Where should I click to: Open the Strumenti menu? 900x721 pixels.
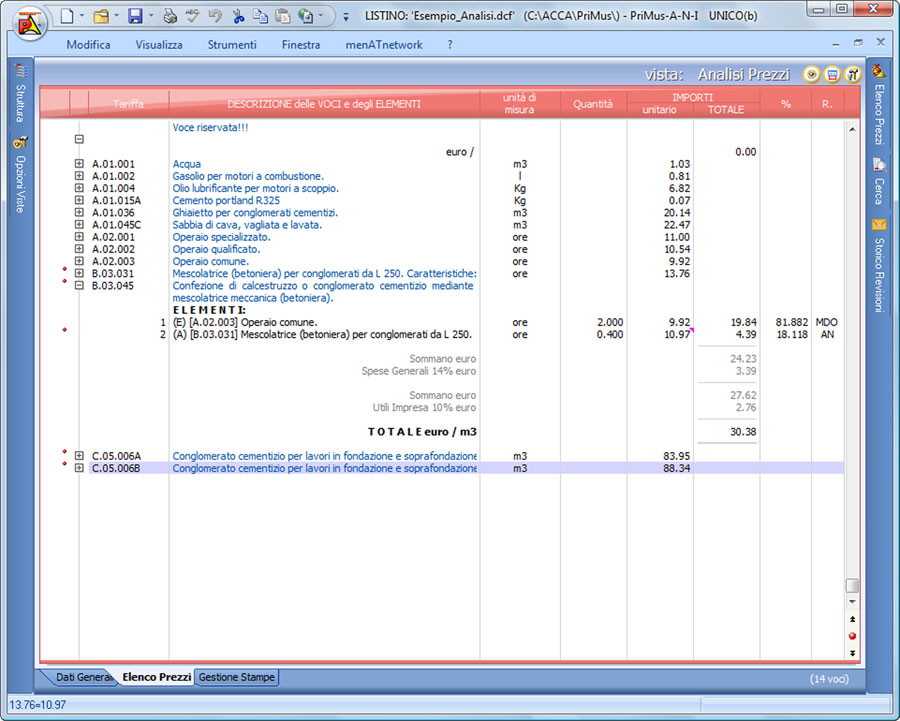point(232,45)
